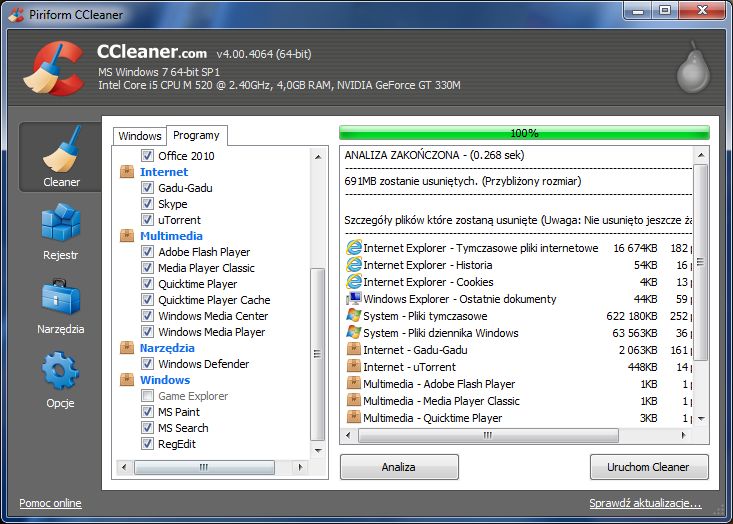Click box icon for Adobe Flash Player result

[354, 384]
